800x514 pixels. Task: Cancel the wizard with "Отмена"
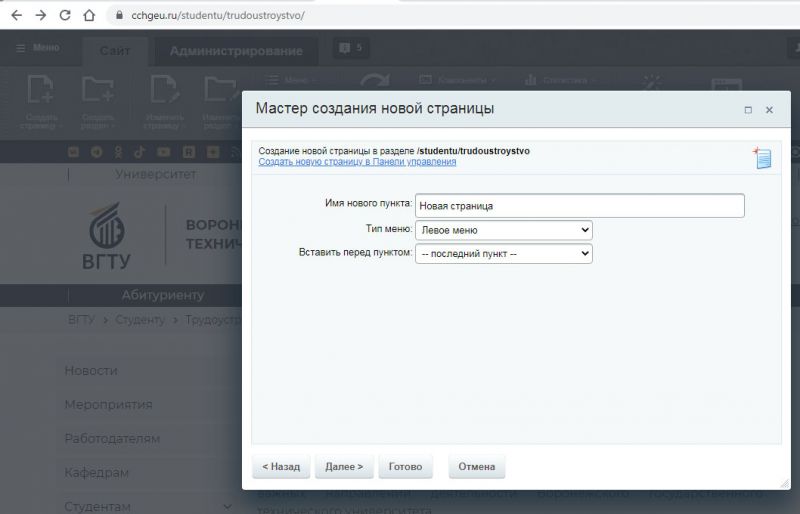[x=477, y=467]
